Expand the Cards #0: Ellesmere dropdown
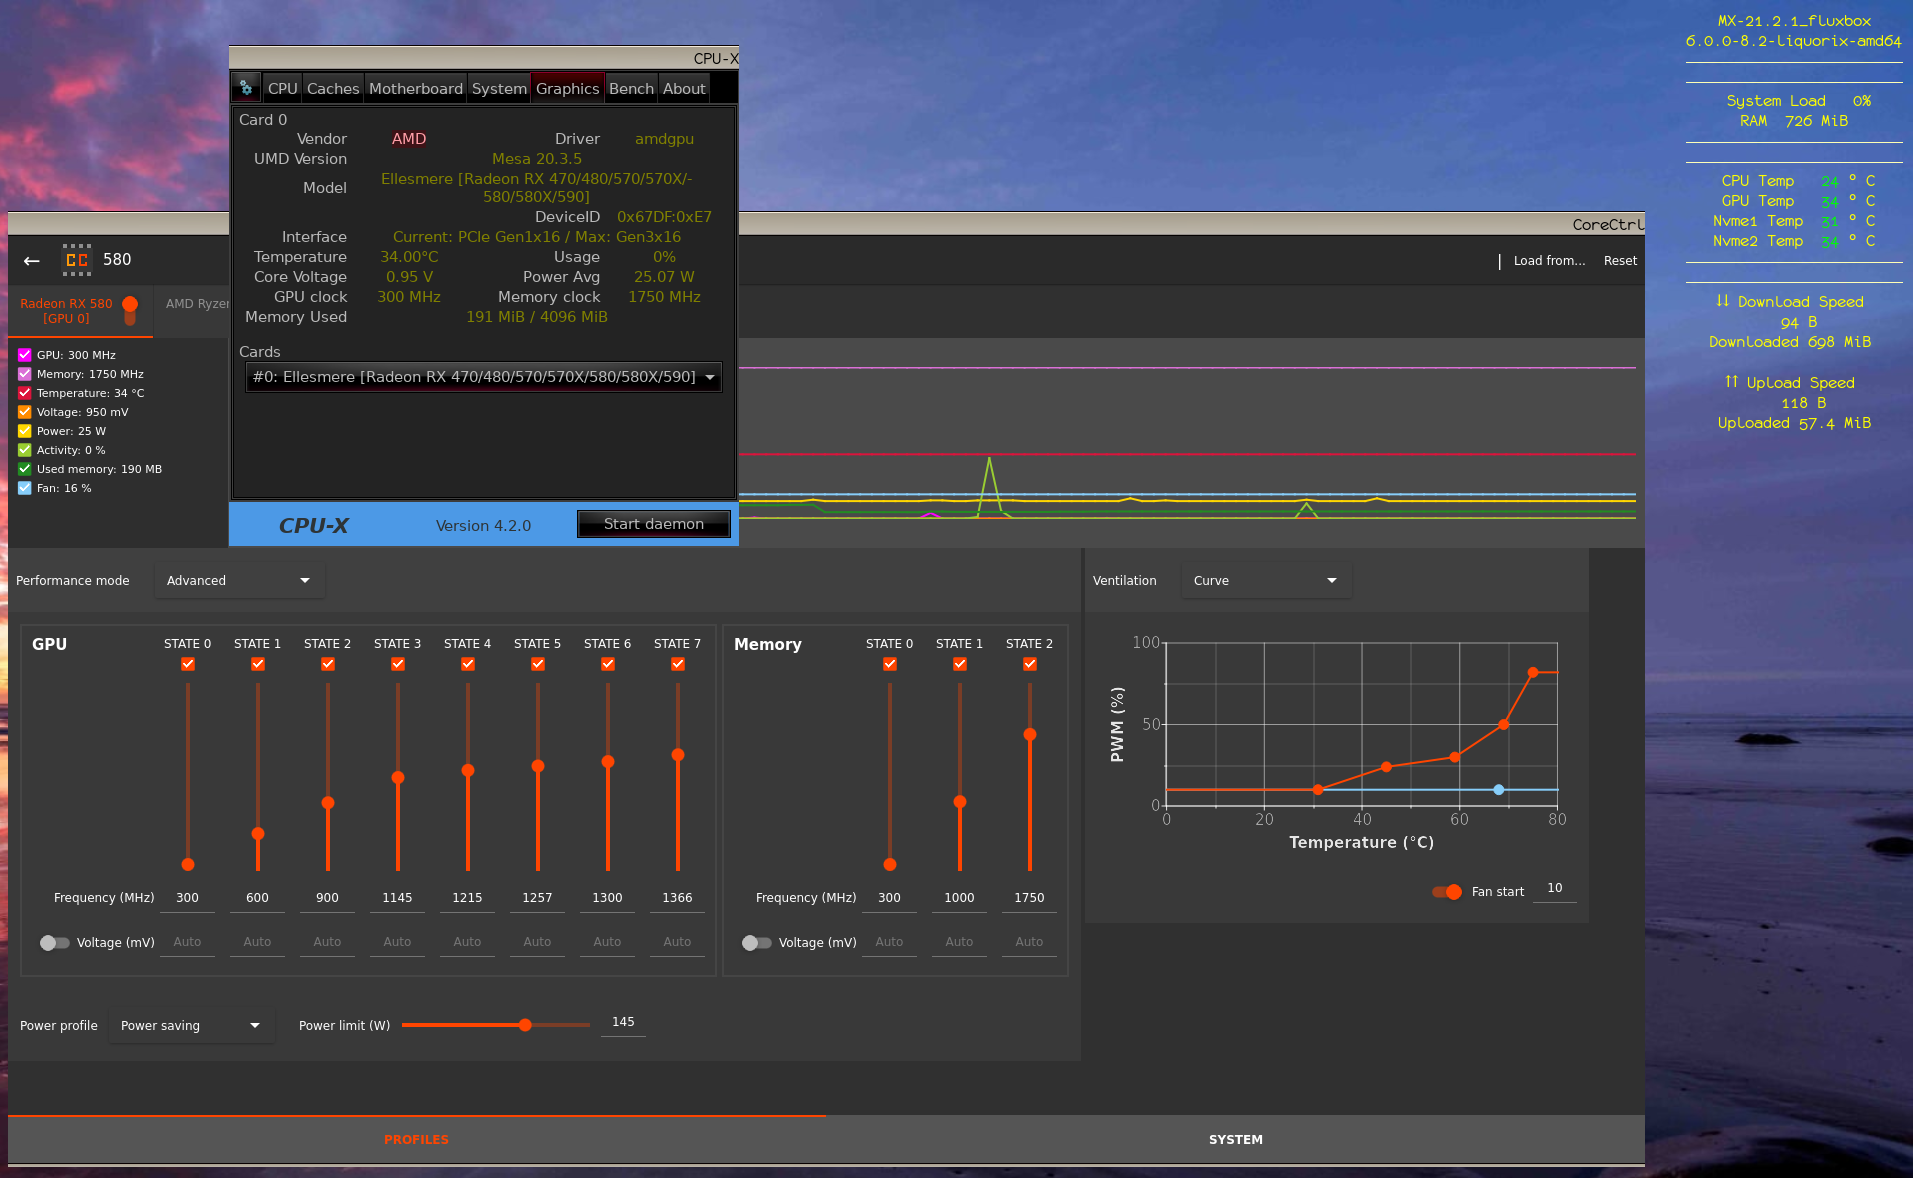1913x1178 pixels. click(x=484, y=377)
